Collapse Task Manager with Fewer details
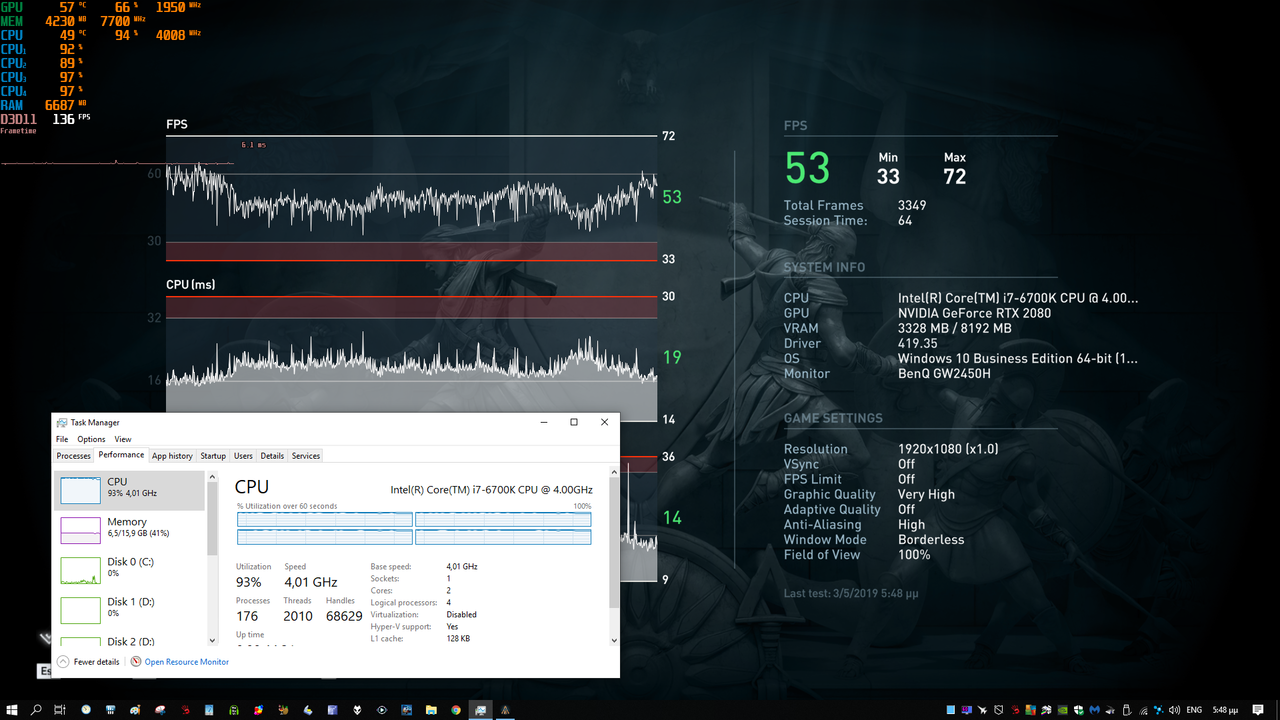This screenshot has height=720, width=1280. (88, 662)
